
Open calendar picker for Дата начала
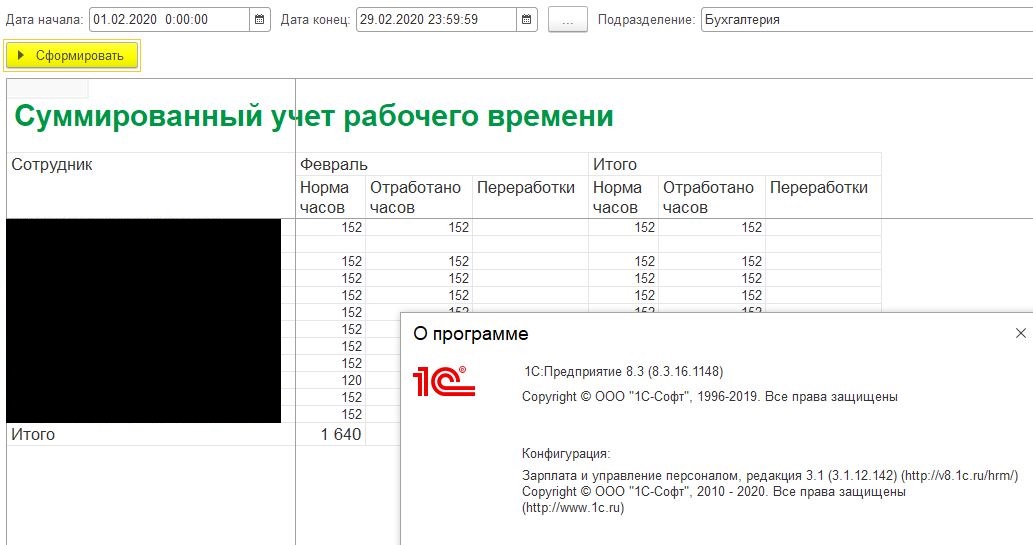pyautogui.click(x=260, y=20)
